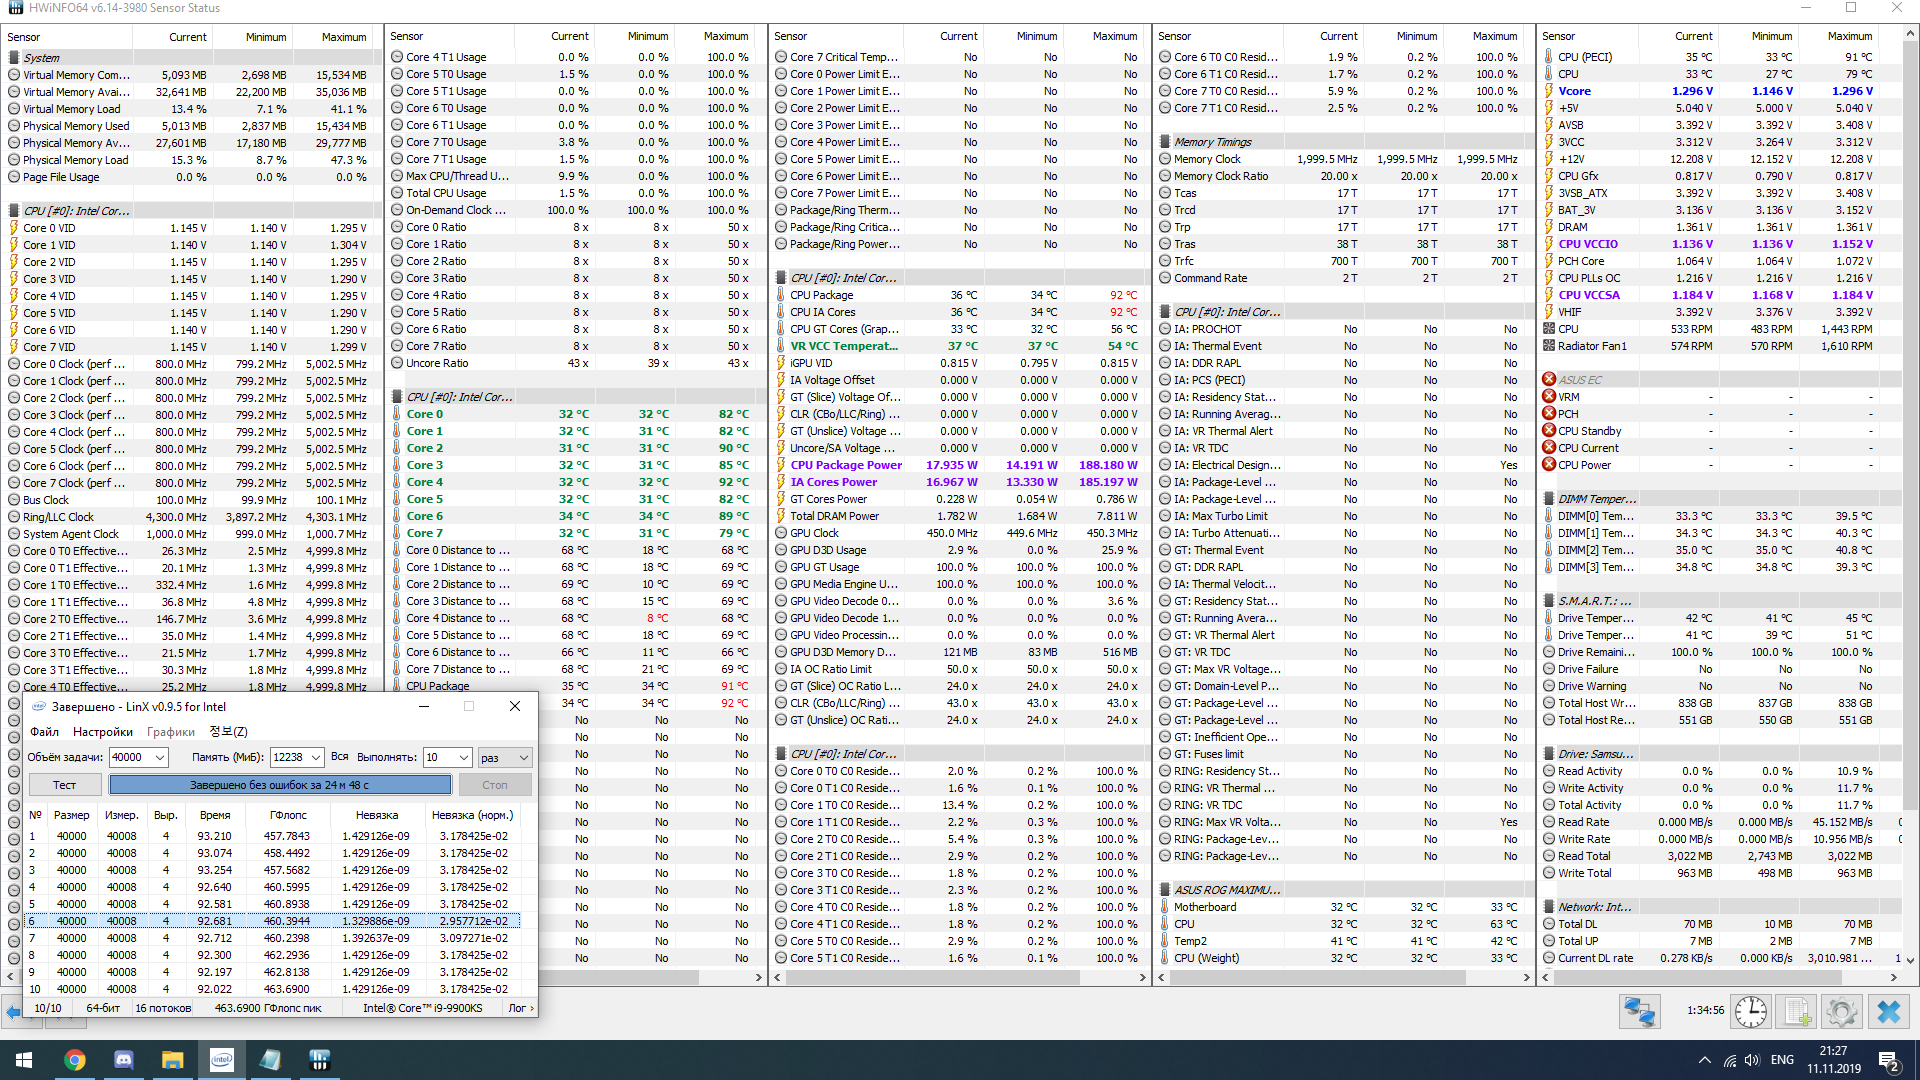Open the Настройки menu in LinX
1920x1080 pixels.
[102, 731]
